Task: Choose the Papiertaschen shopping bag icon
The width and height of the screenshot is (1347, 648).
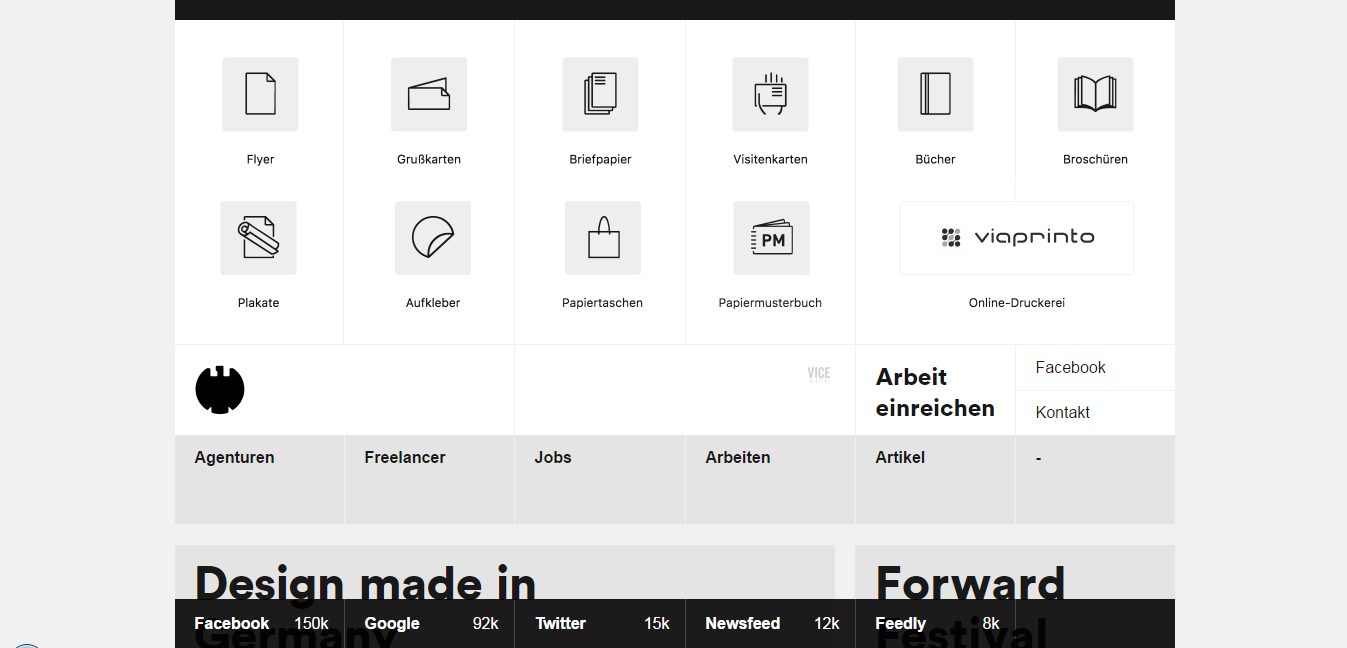Action: (x=603, y=238)
